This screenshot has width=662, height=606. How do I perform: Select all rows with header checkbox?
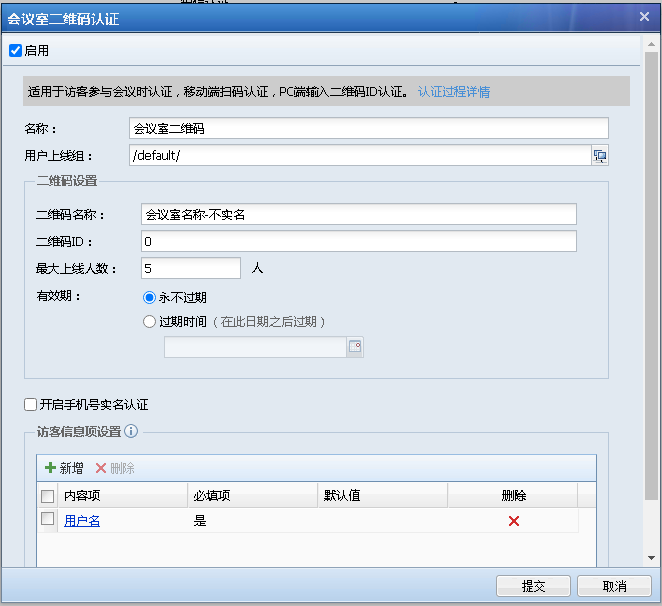pos(47,496)
